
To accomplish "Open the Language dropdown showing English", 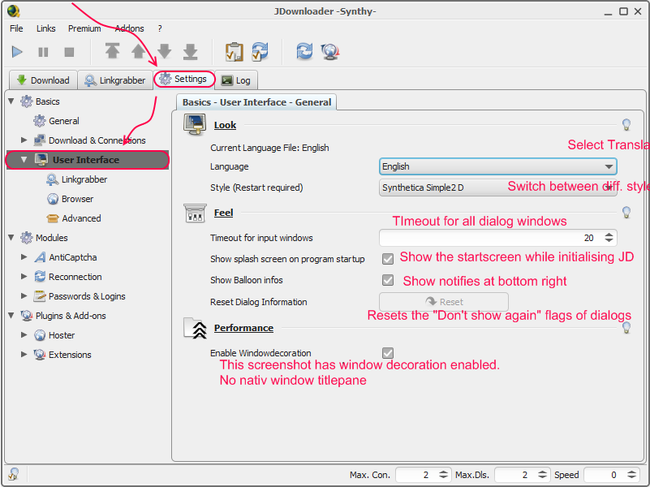I will (498, 167).
